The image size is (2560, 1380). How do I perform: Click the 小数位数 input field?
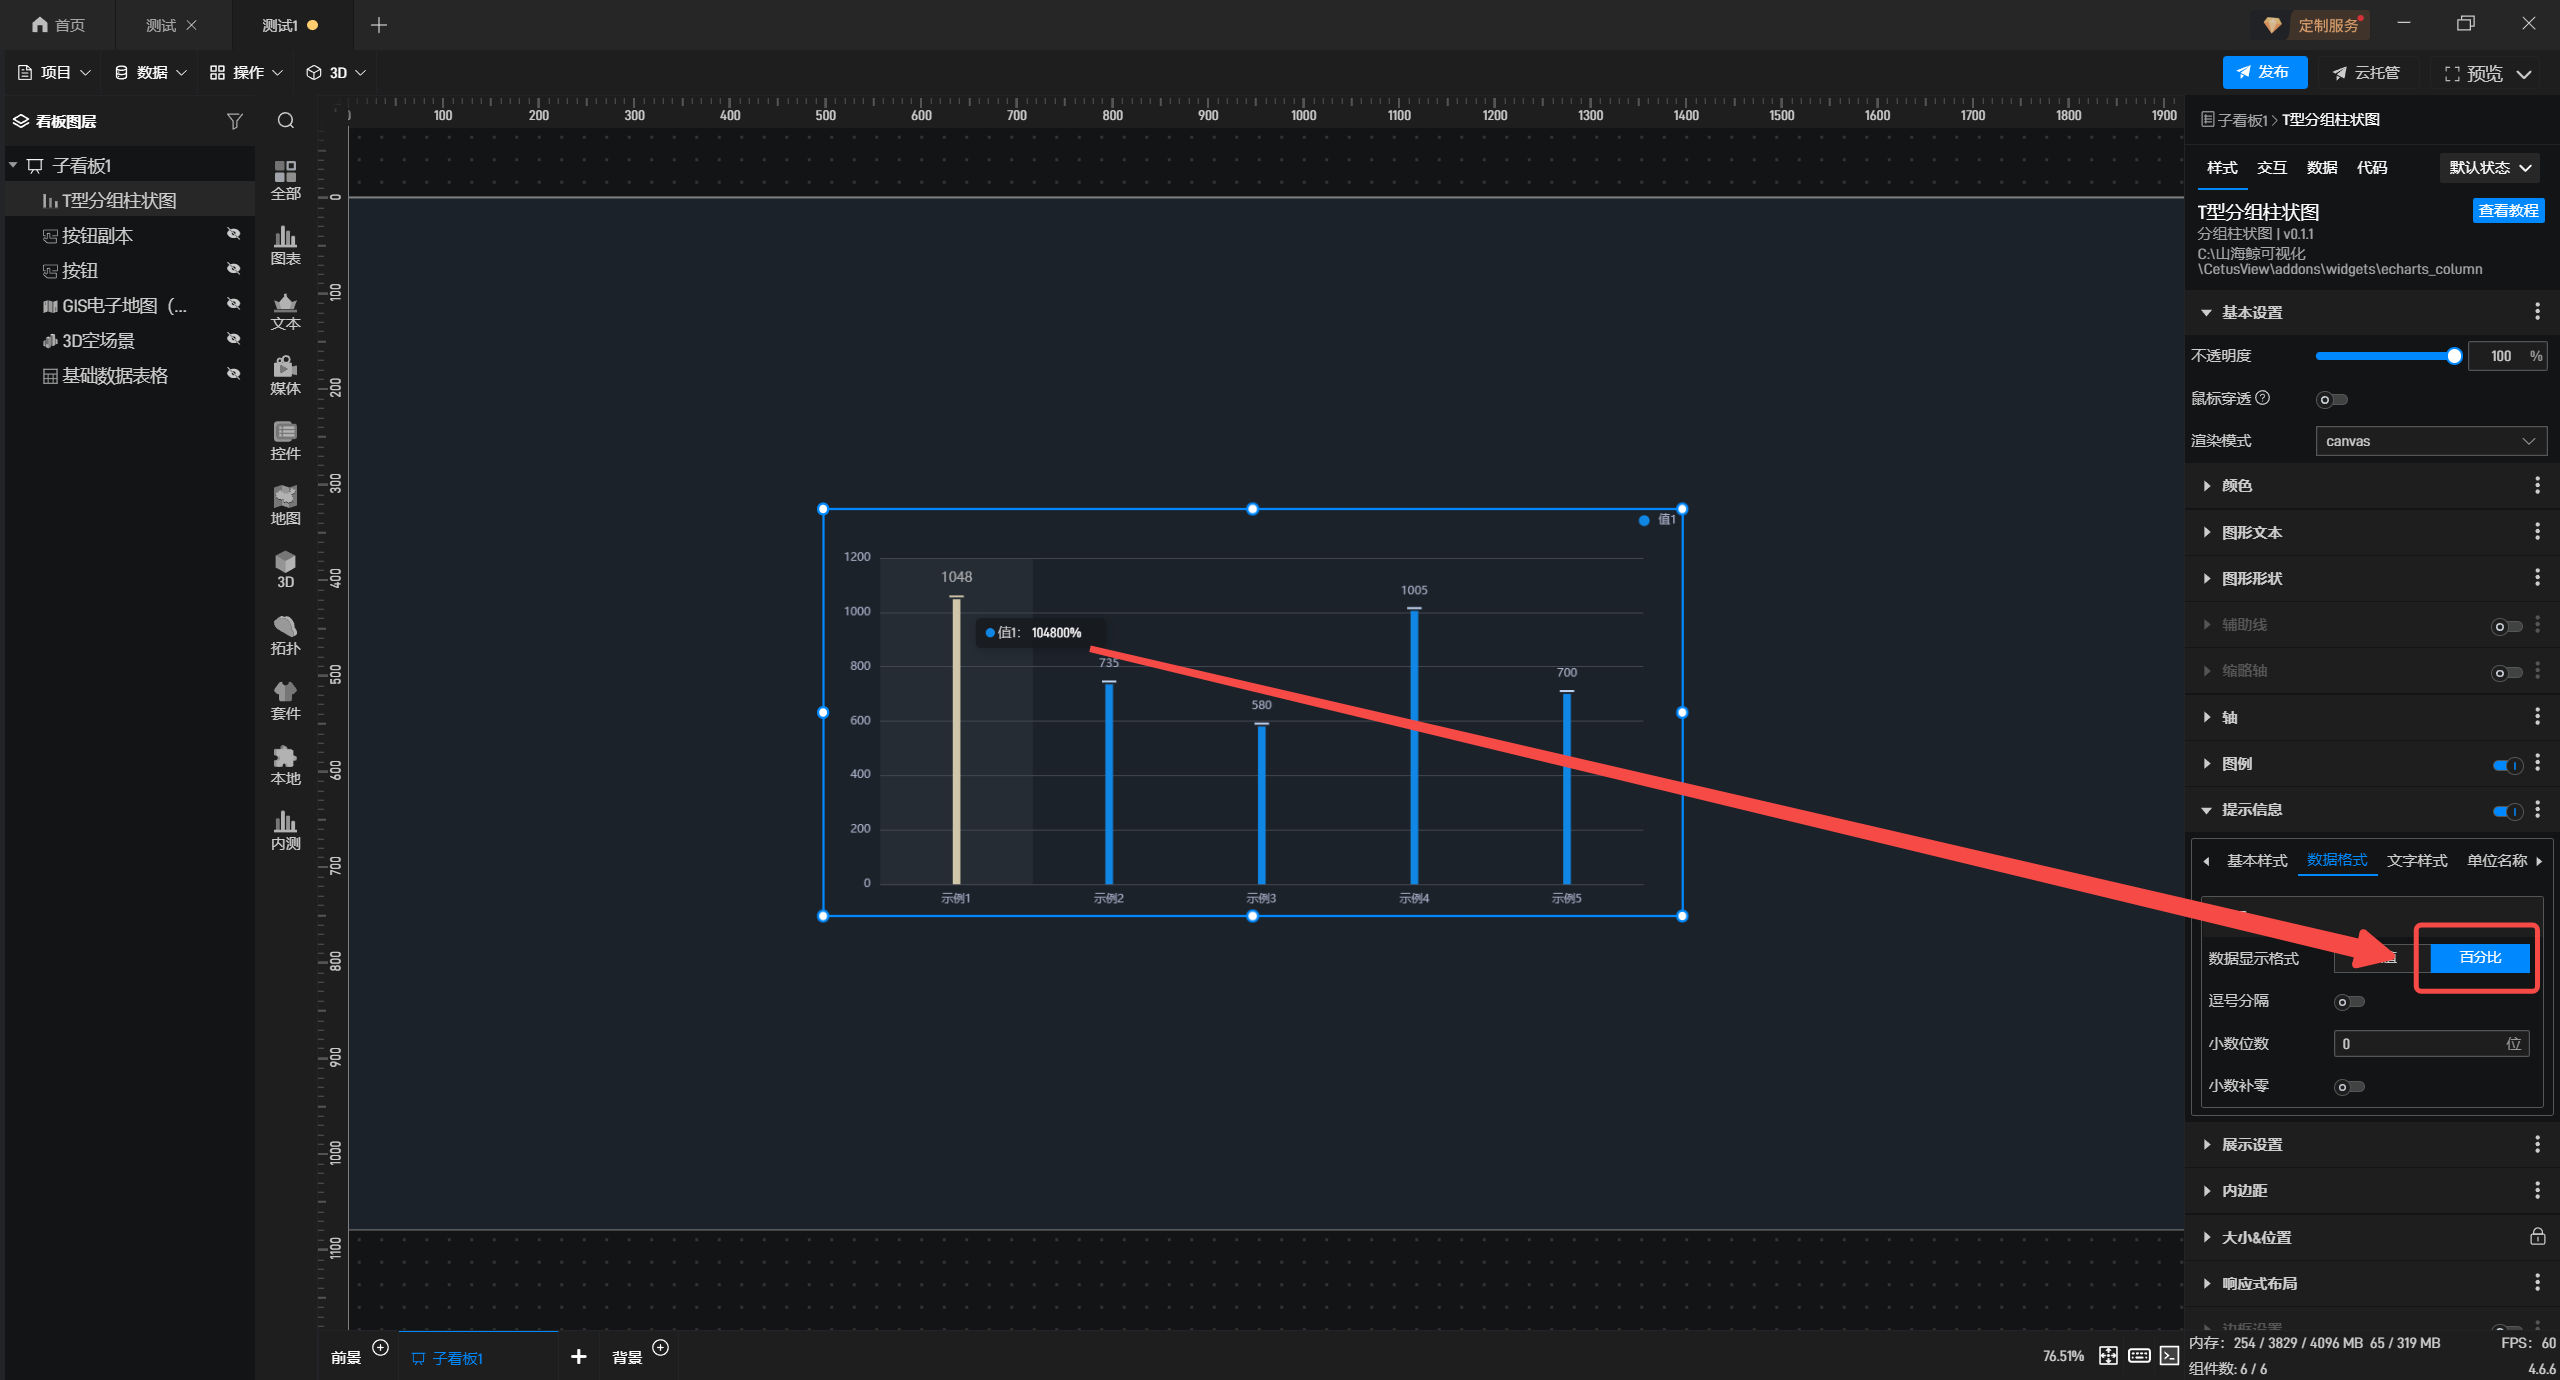point(2420,1043)
